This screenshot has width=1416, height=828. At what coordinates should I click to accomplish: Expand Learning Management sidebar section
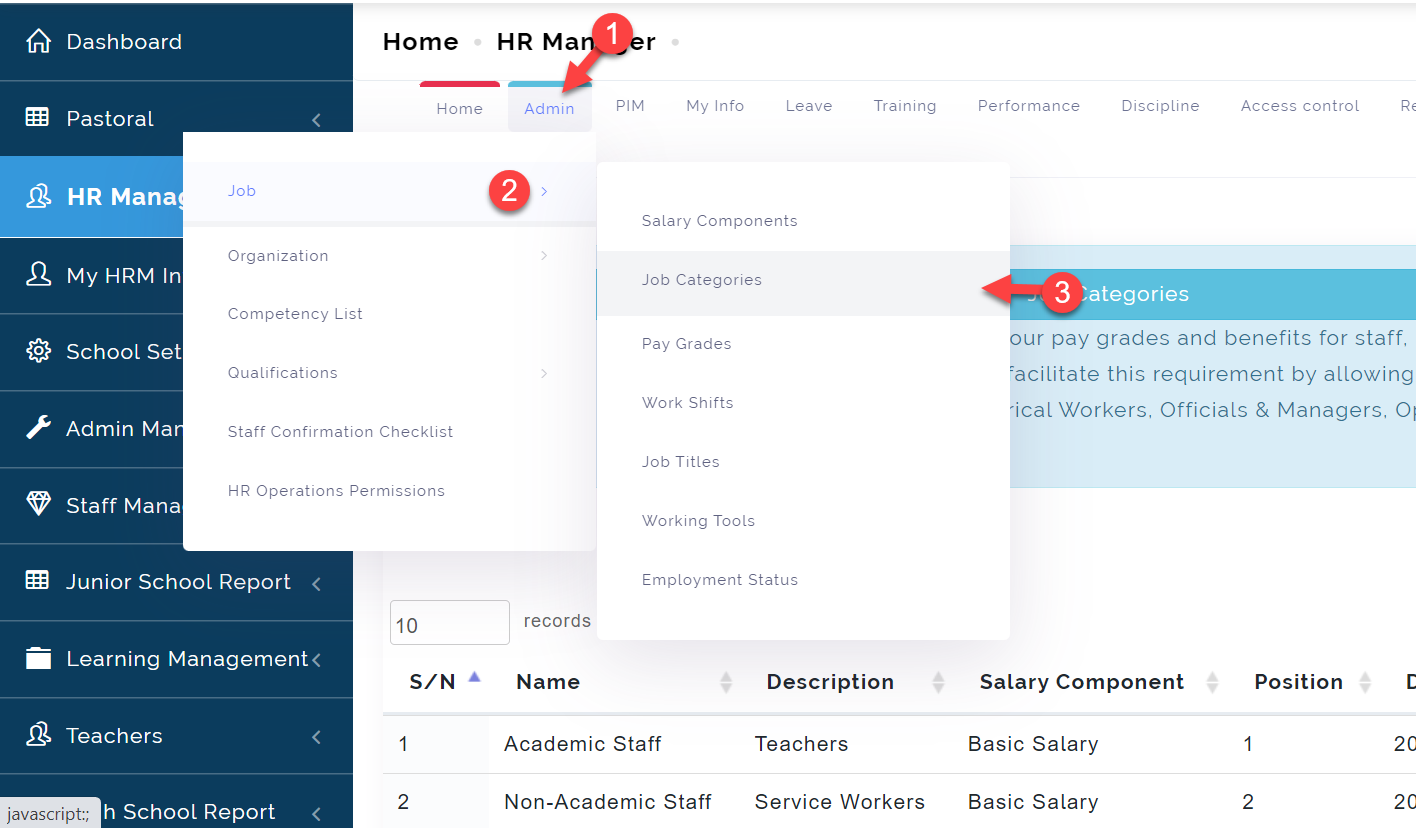(316, 660)
